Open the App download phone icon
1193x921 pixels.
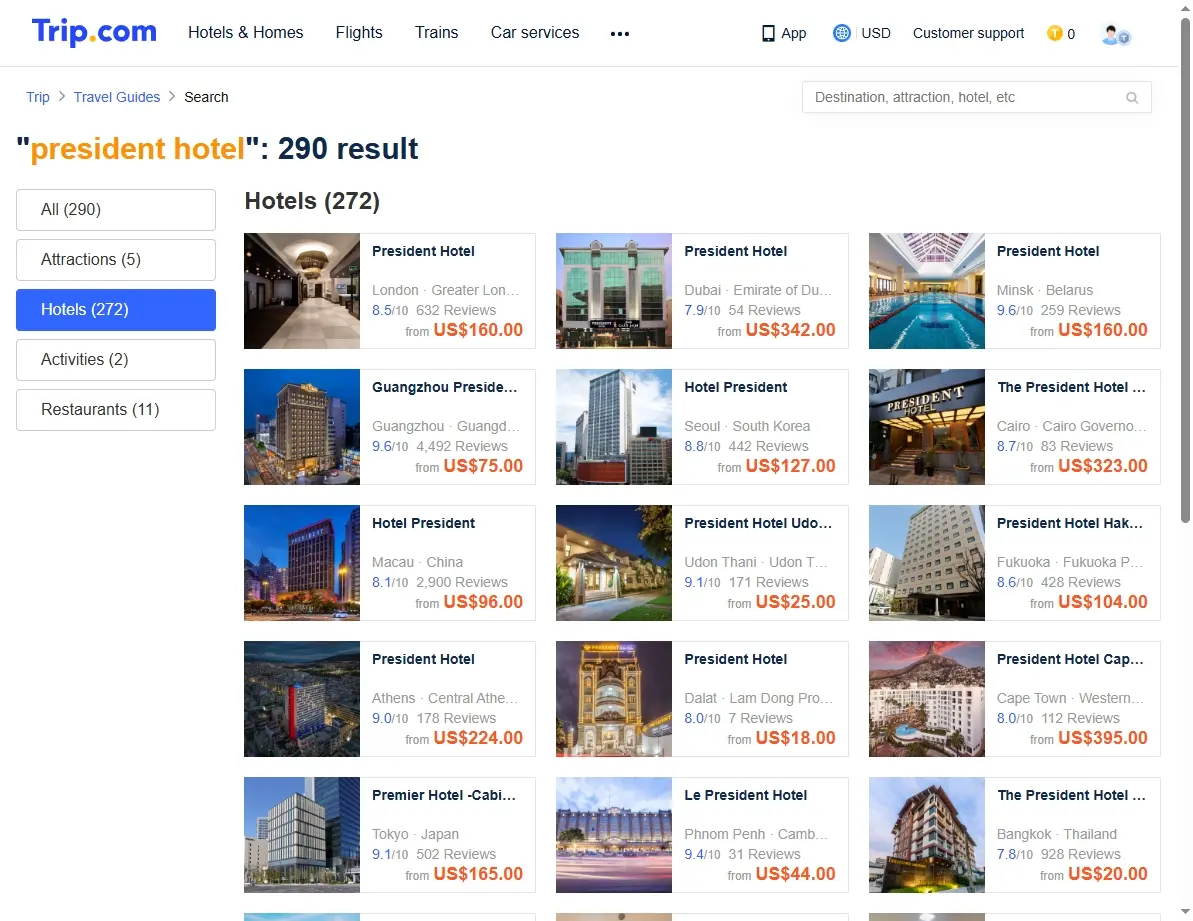click(x=768, y=33)
